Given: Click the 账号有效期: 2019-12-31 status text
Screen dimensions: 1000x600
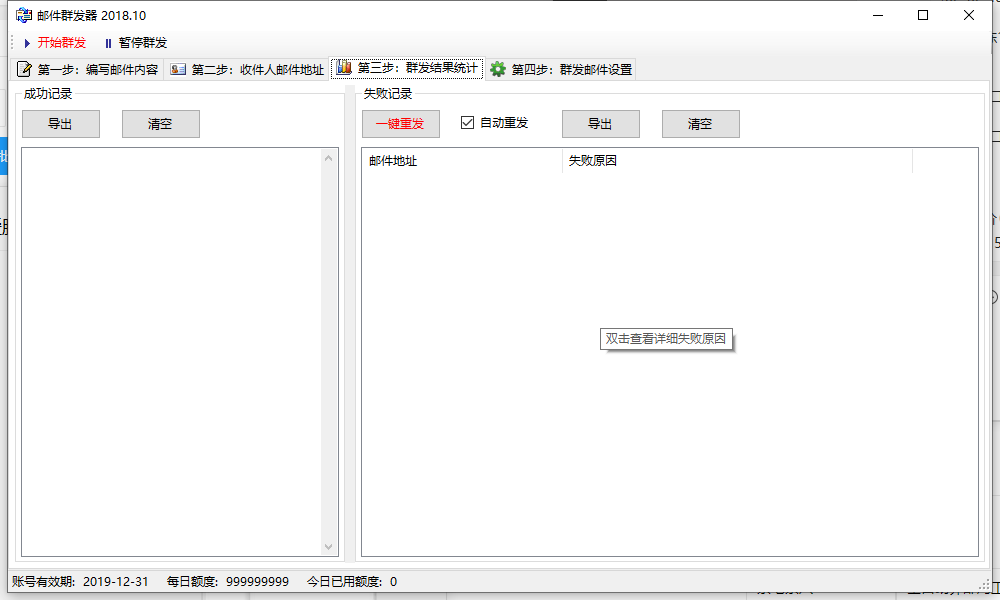Looking at the screenshot, I should click(x=80, y=582).
